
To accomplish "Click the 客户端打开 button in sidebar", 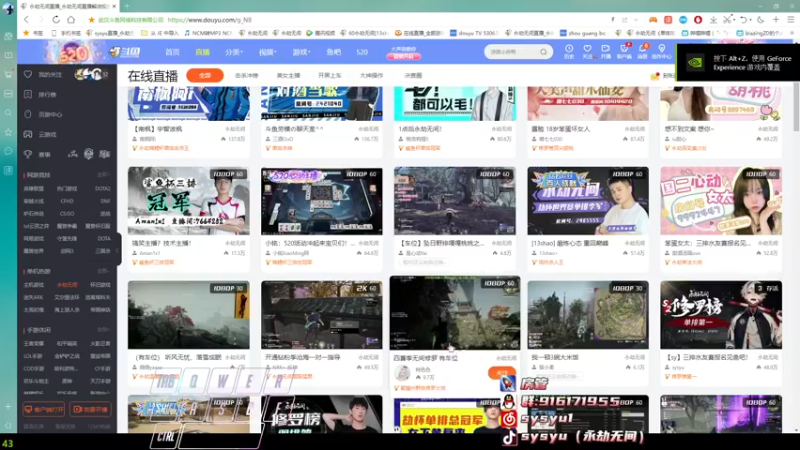I will coord(44,409).
